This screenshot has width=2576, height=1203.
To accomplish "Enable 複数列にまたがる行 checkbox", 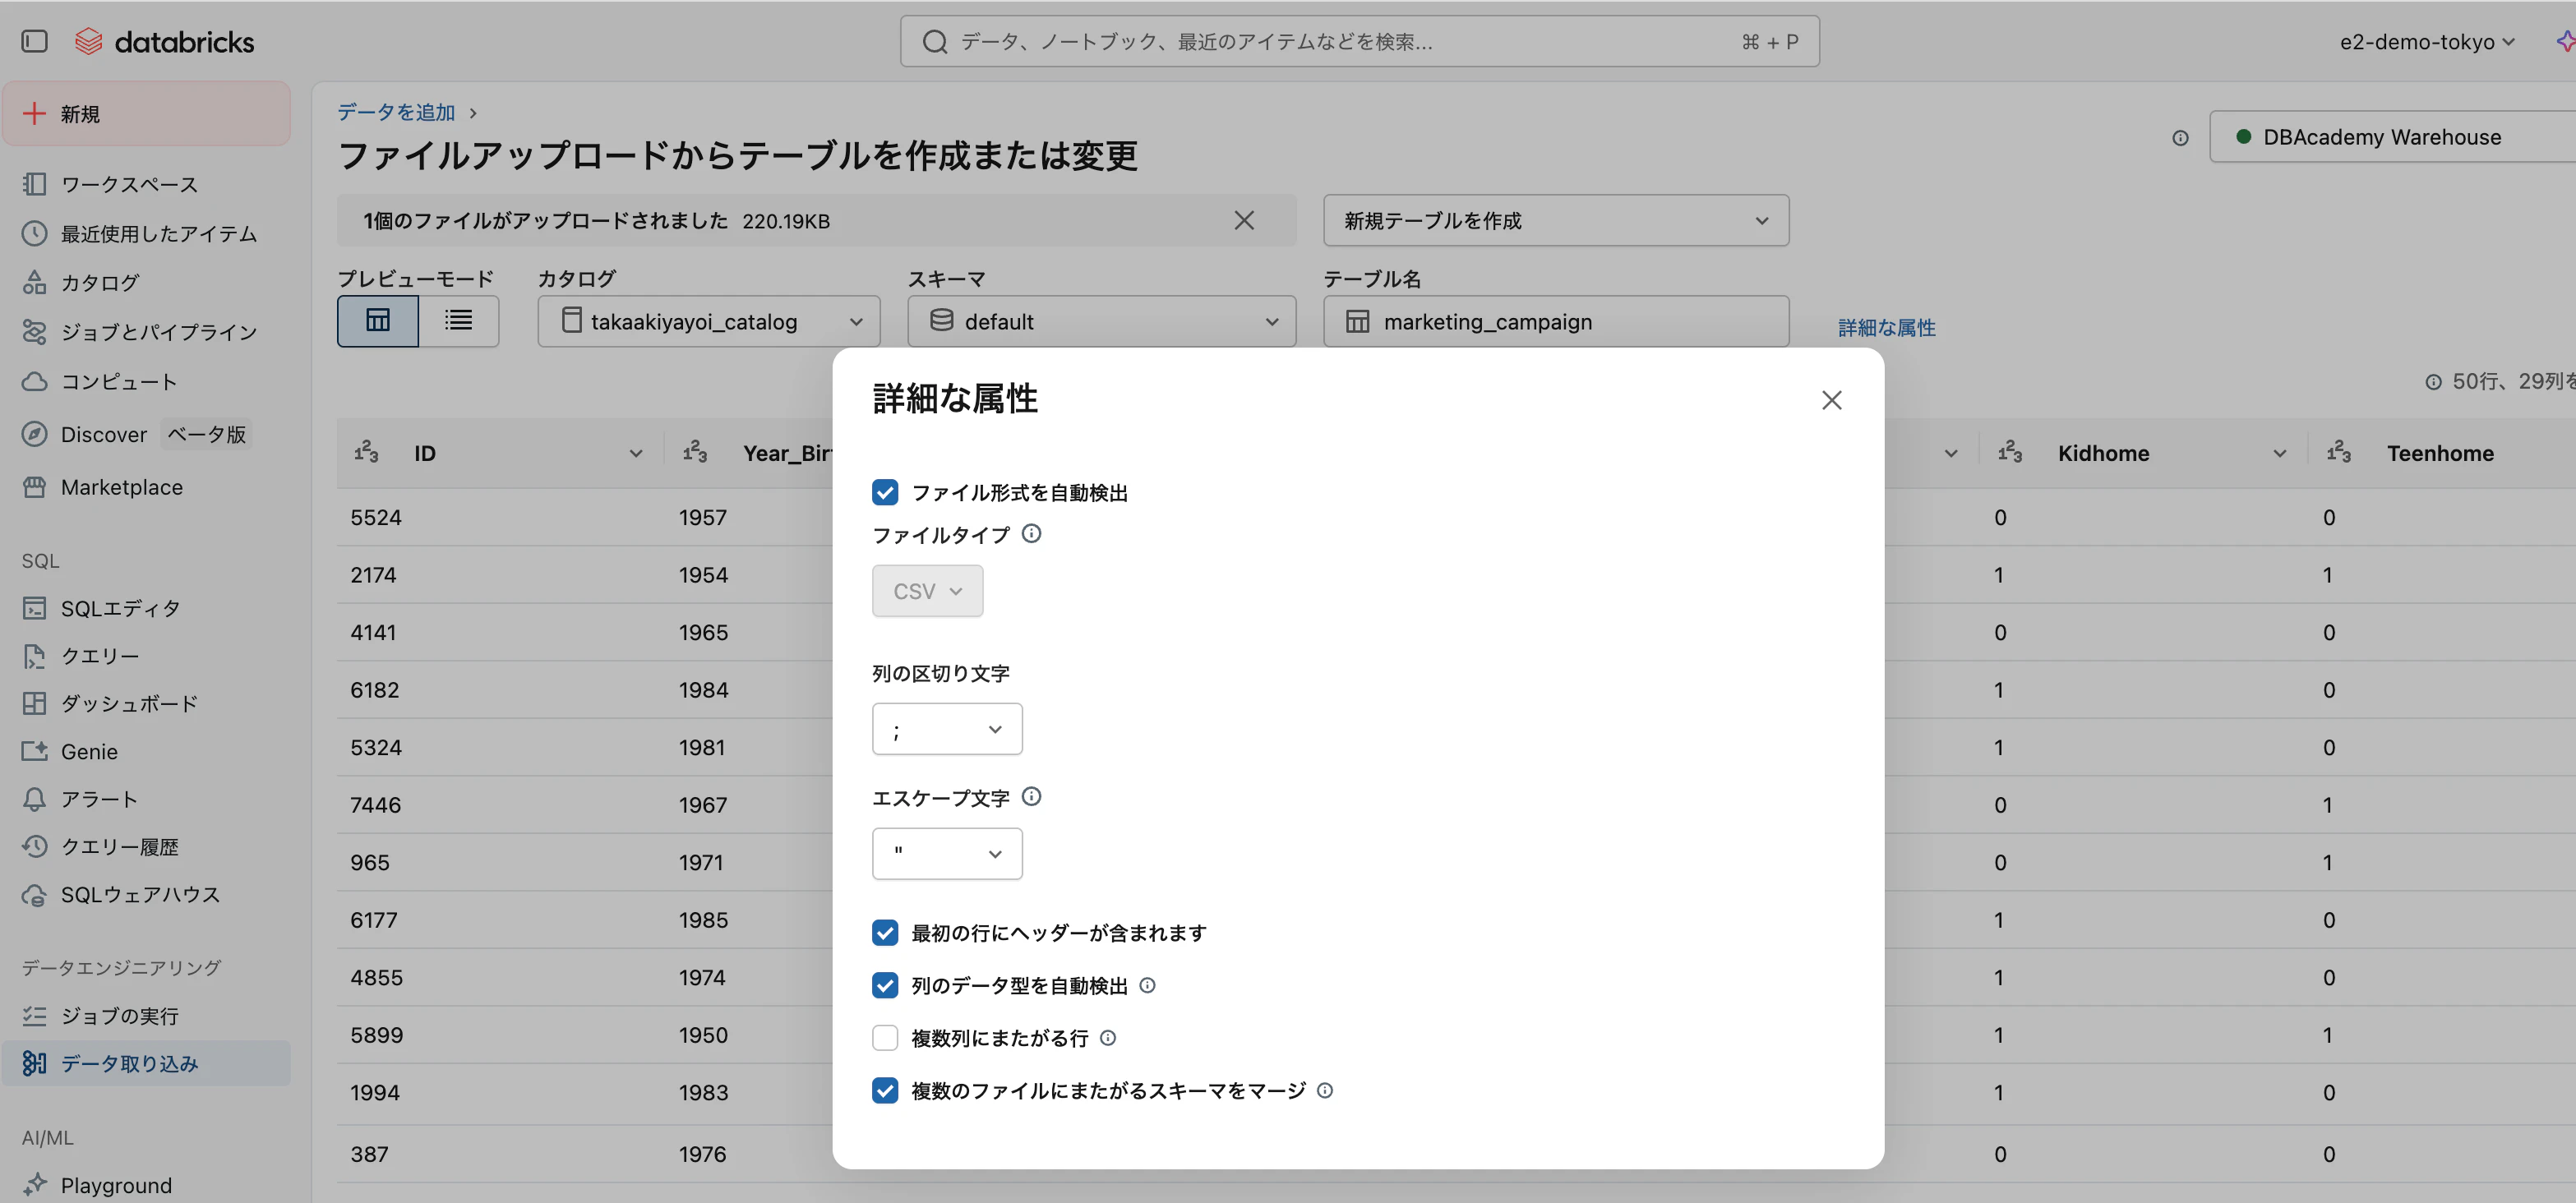I will tap(885, 1038).
